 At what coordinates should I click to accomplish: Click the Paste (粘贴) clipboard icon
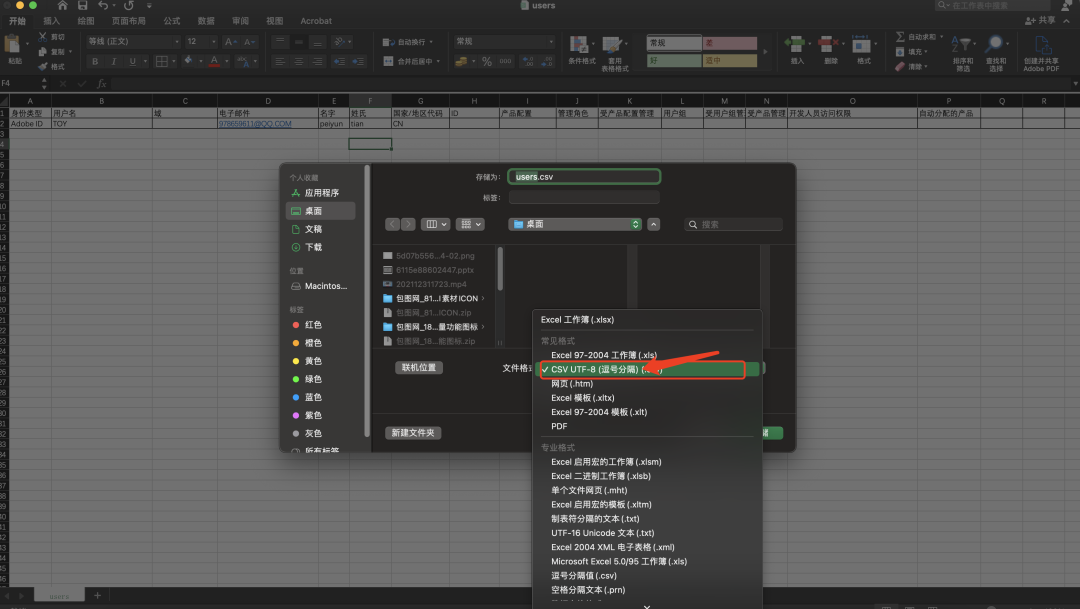12,45
